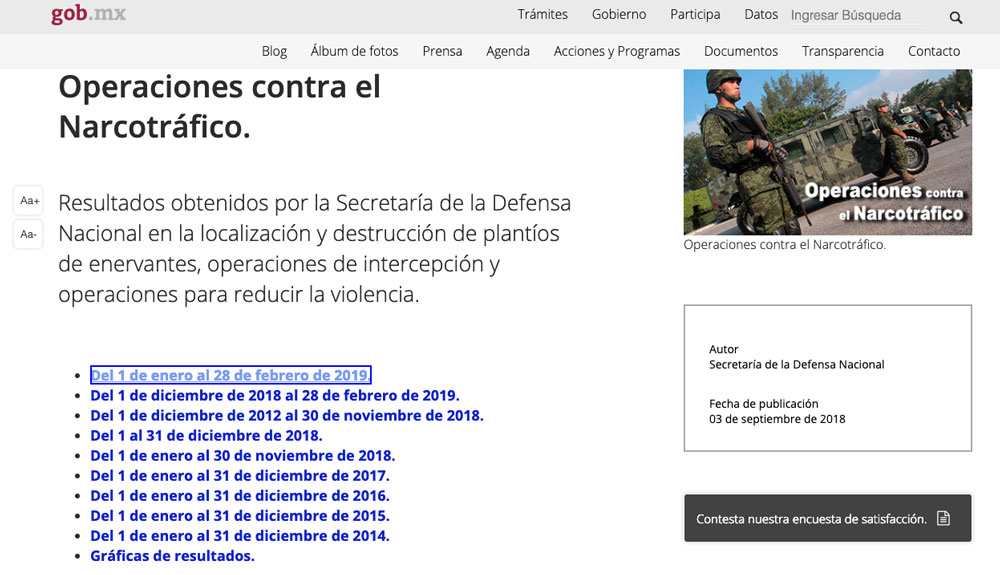Open Álbum de fotos section
Screen dimensions: 1000x575
[354, 51]
